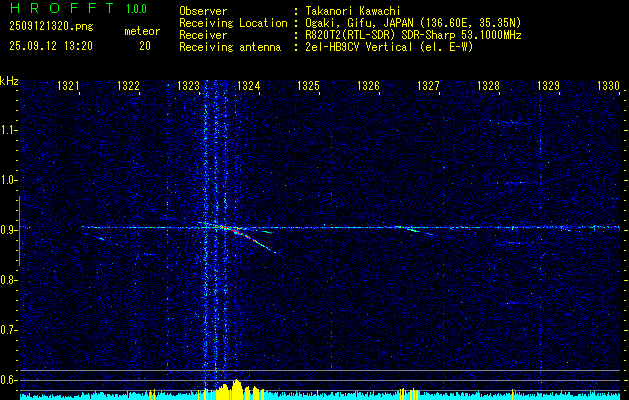
Task: Click receiver R820T2(RTL-SDR) SDR-Sharp 53.1000MHz
Action: [x=413, y=35]
